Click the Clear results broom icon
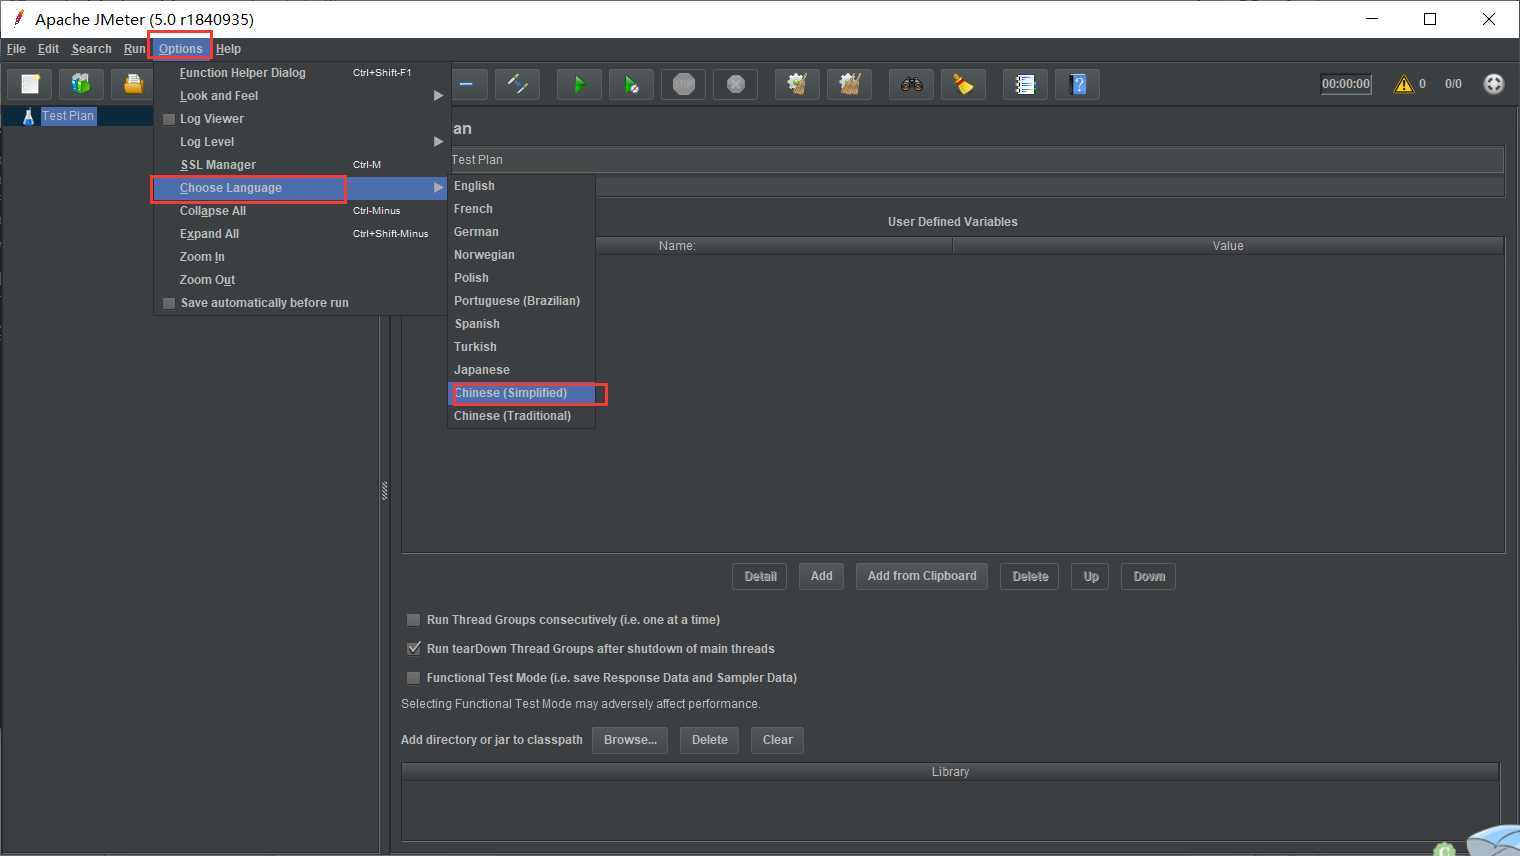This screenshot has width=1520, height=856. (x=797, y=84)
